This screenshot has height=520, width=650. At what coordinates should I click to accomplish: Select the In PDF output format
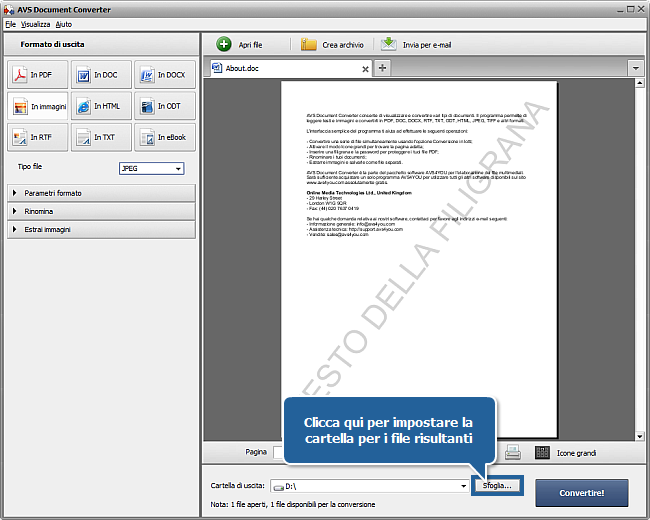click(x=37, y=75)
